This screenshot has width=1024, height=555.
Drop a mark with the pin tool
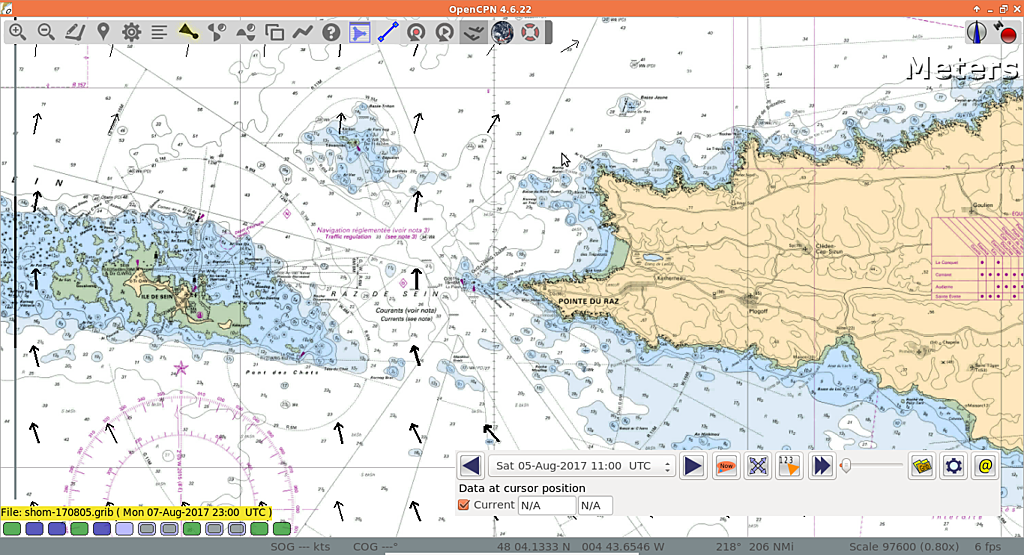(103, 31)
